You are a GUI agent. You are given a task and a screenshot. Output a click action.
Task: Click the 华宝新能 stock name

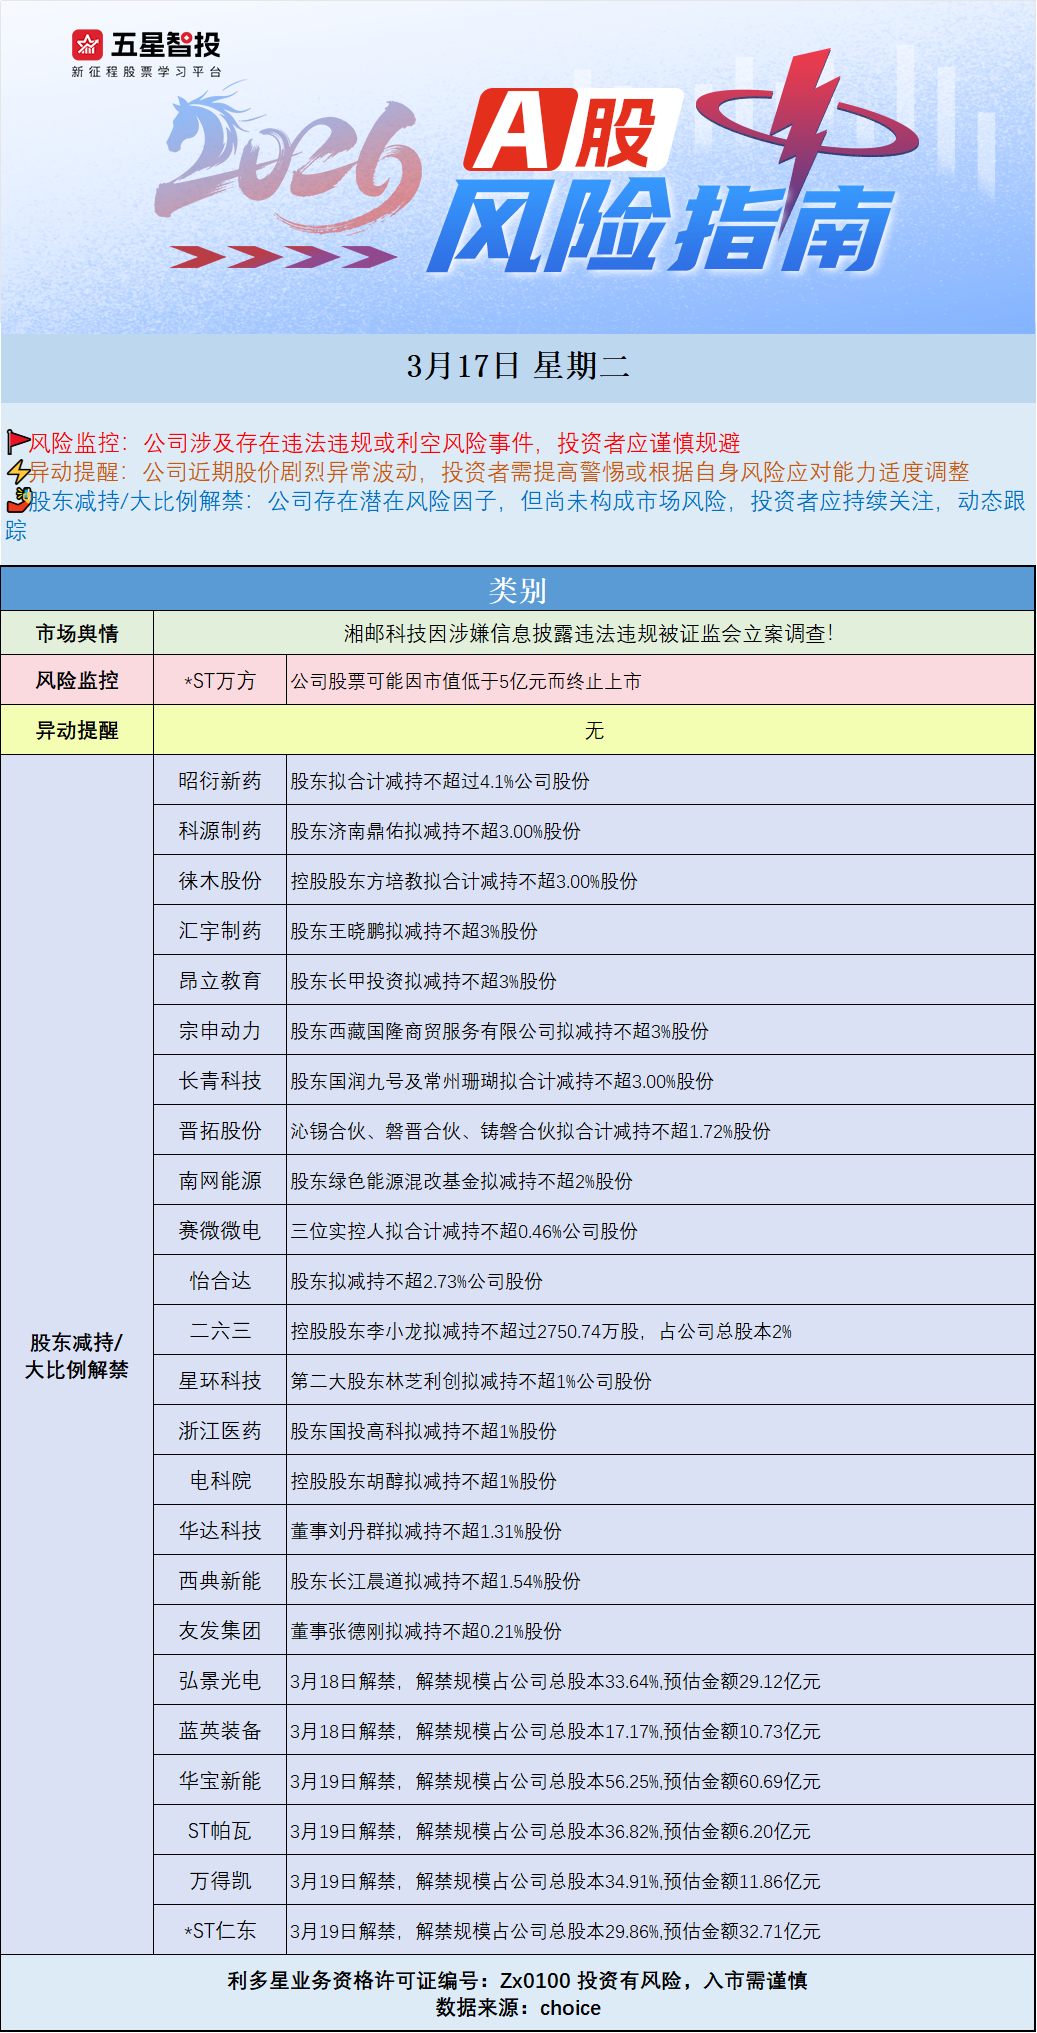coord(220,1781)
